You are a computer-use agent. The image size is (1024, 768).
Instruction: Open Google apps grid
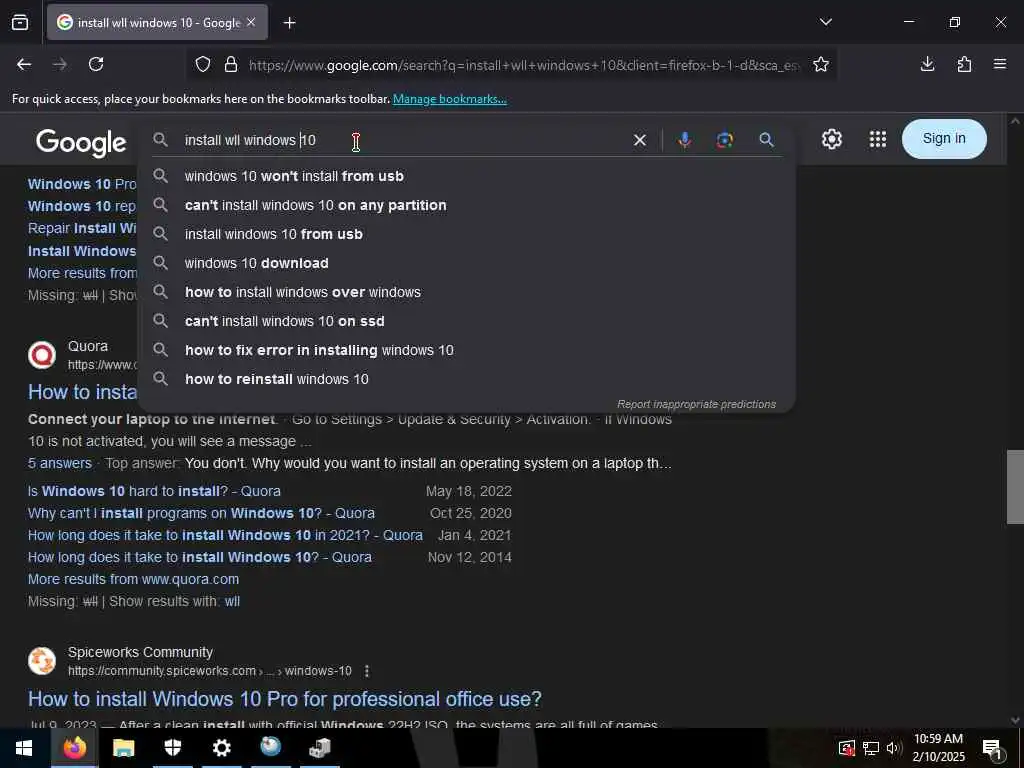(878, 139)
